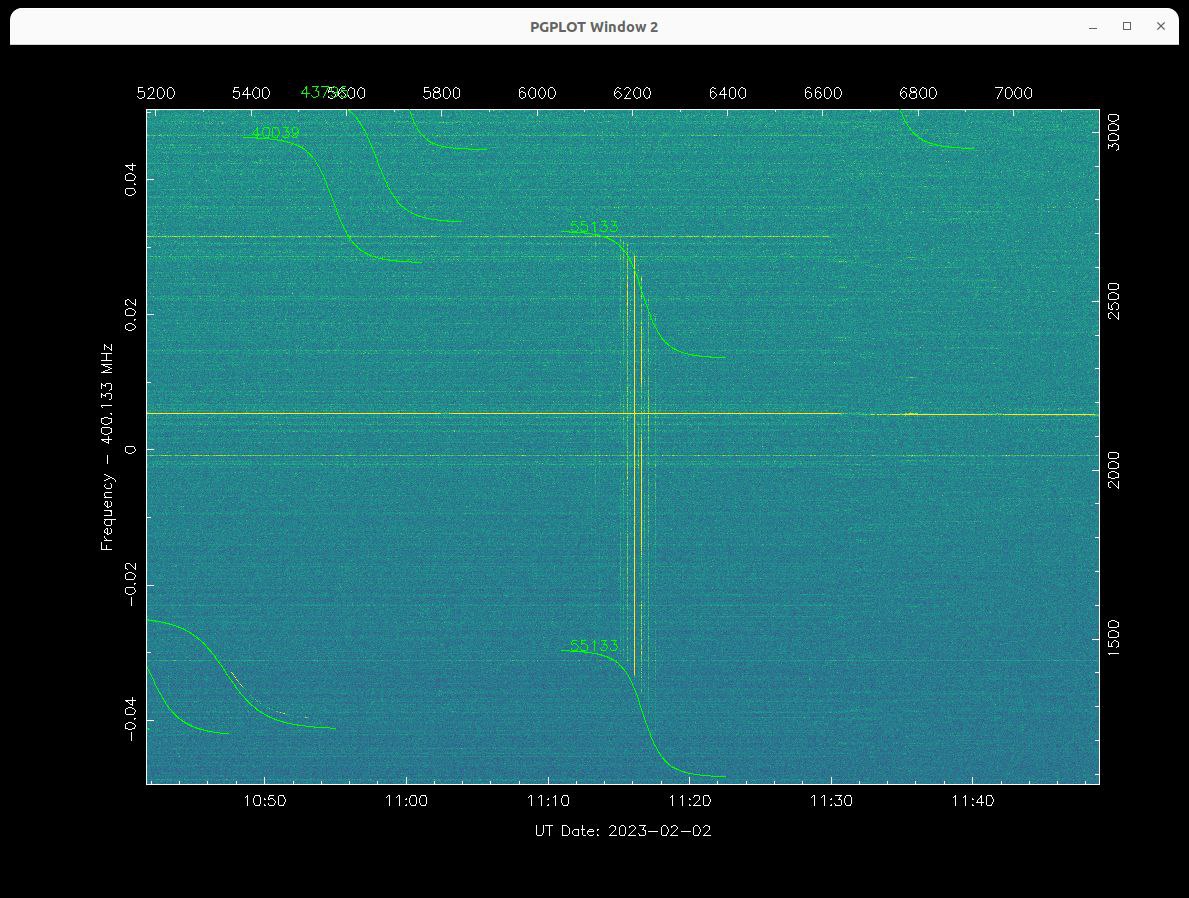The image size is (1189, 898).
Task: Click the 2000 channel tick on right axis
Action: (1114, 470)
